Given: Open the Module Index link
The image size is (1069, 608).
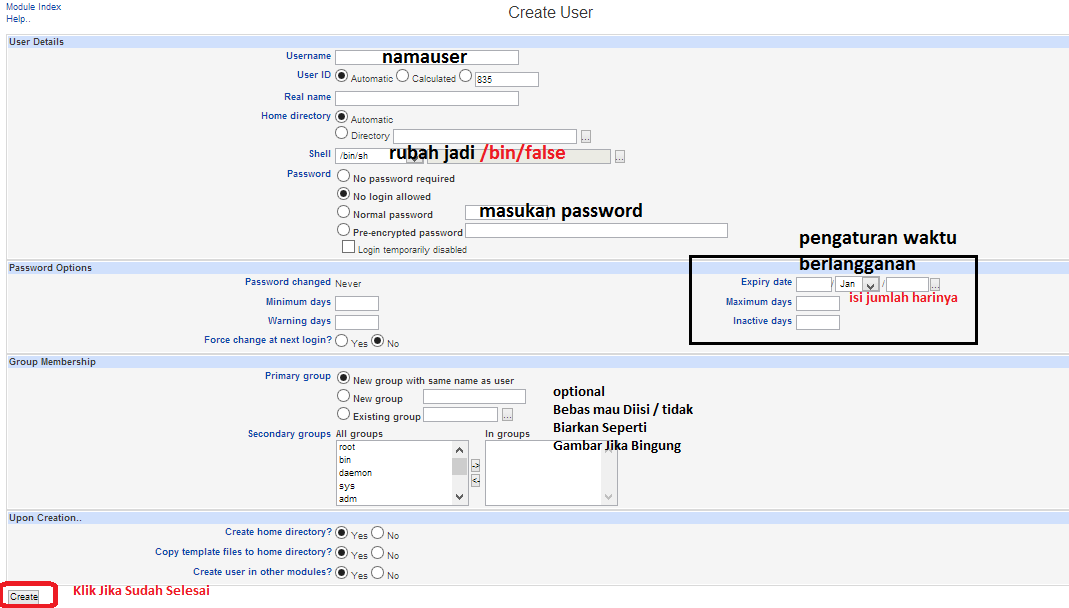Looking at the screenshot, I should [34, 7].
